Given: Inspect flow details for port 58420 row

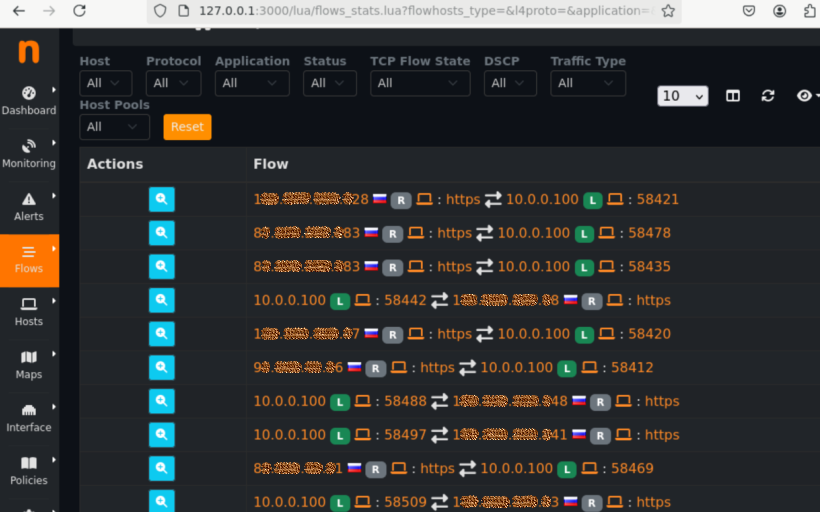Looking at the screenshot, I should tap(162, 334).
